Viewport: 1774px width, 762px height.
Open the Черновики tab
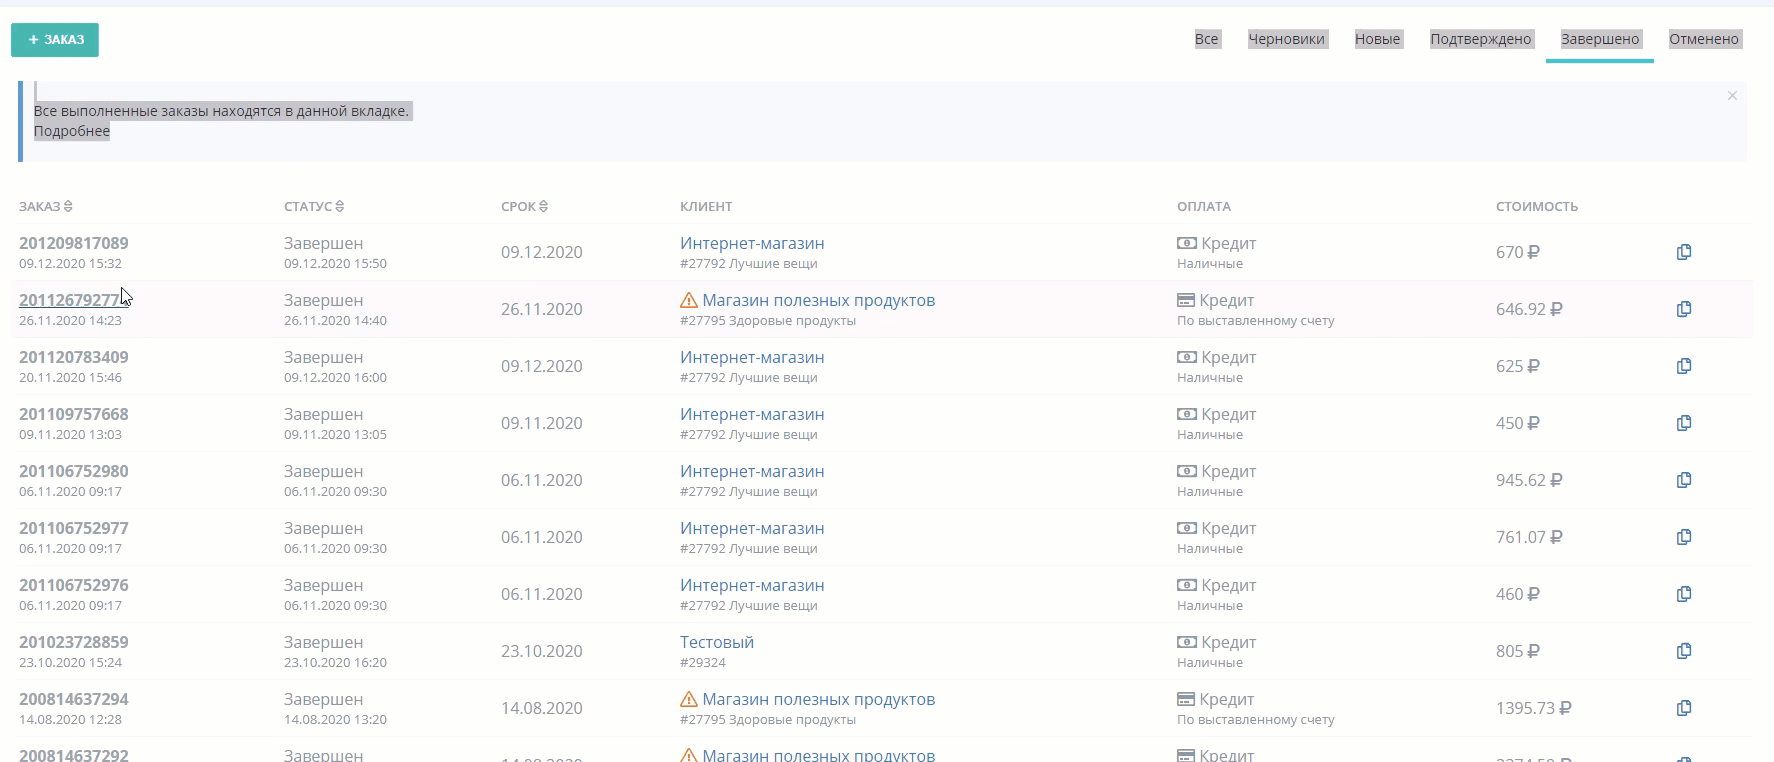click(x=1286, y=39)
